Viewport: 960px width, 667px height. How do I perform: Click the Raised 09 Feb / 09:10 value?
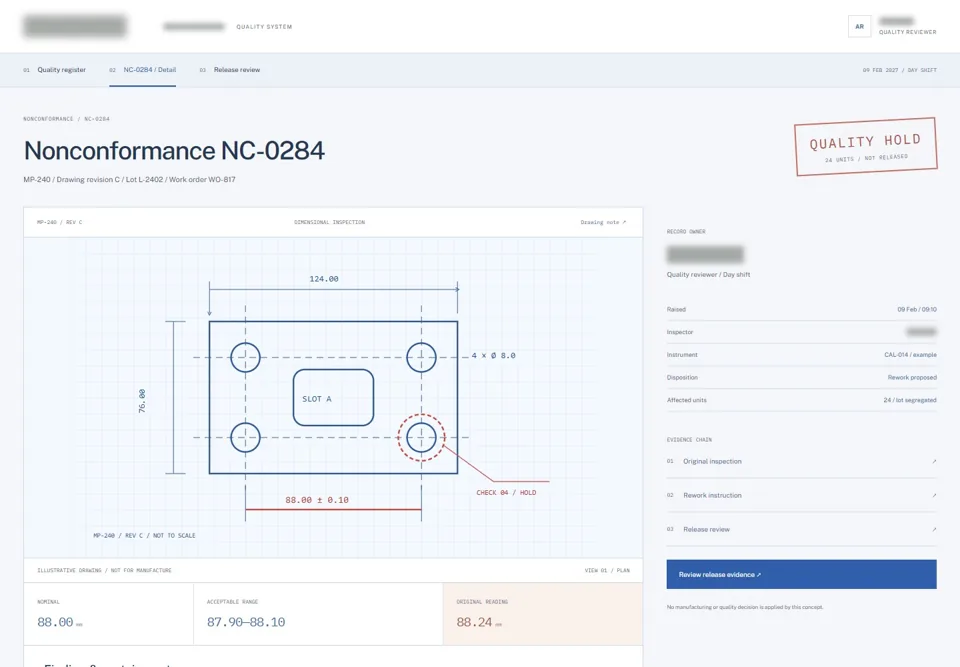tap(917, 309)
